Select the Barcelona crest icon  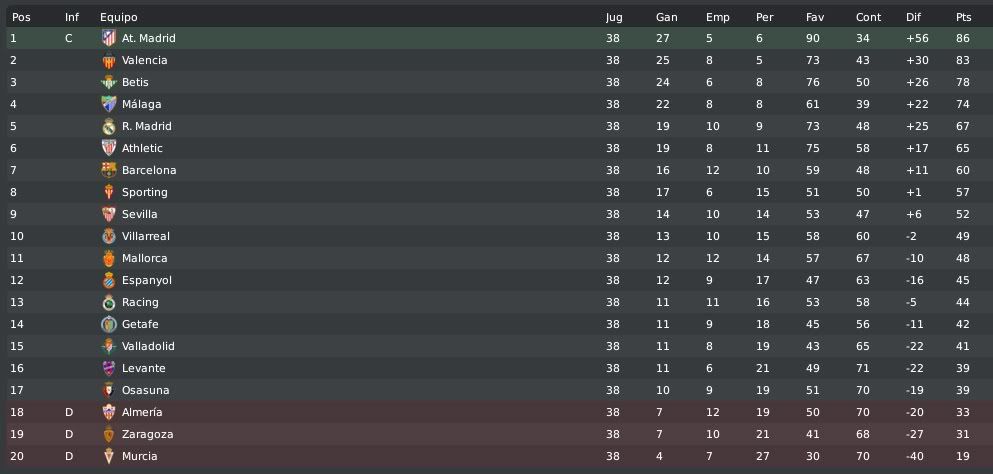(109, 170)
